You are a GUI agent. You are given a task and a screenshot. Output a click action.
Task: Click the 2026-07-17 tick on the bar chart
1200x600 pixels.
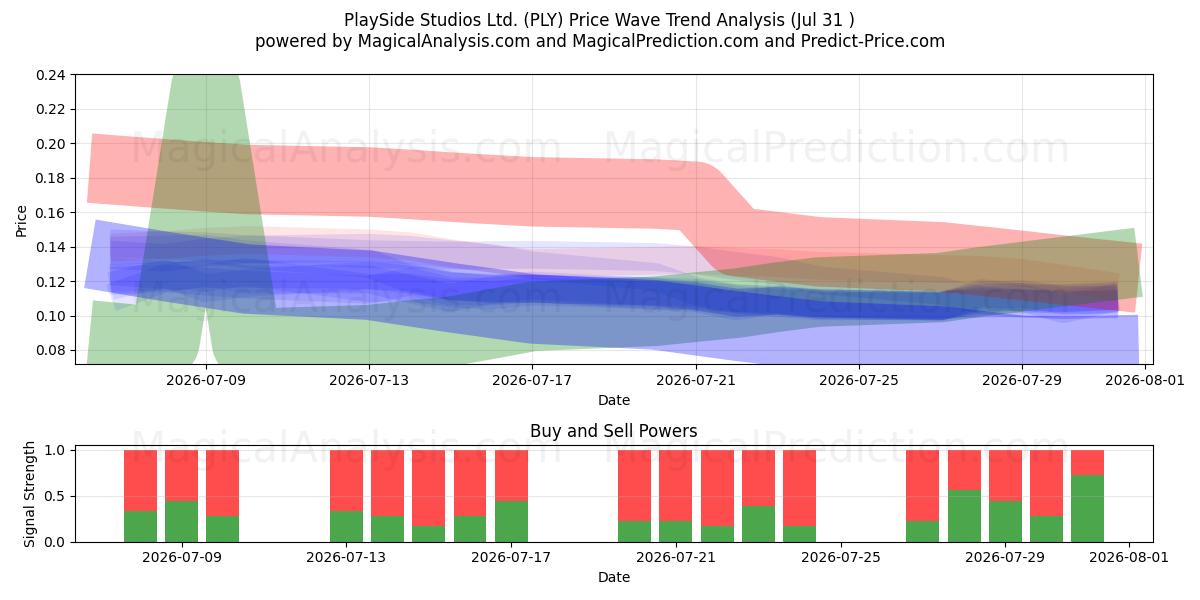click(511, 557)
